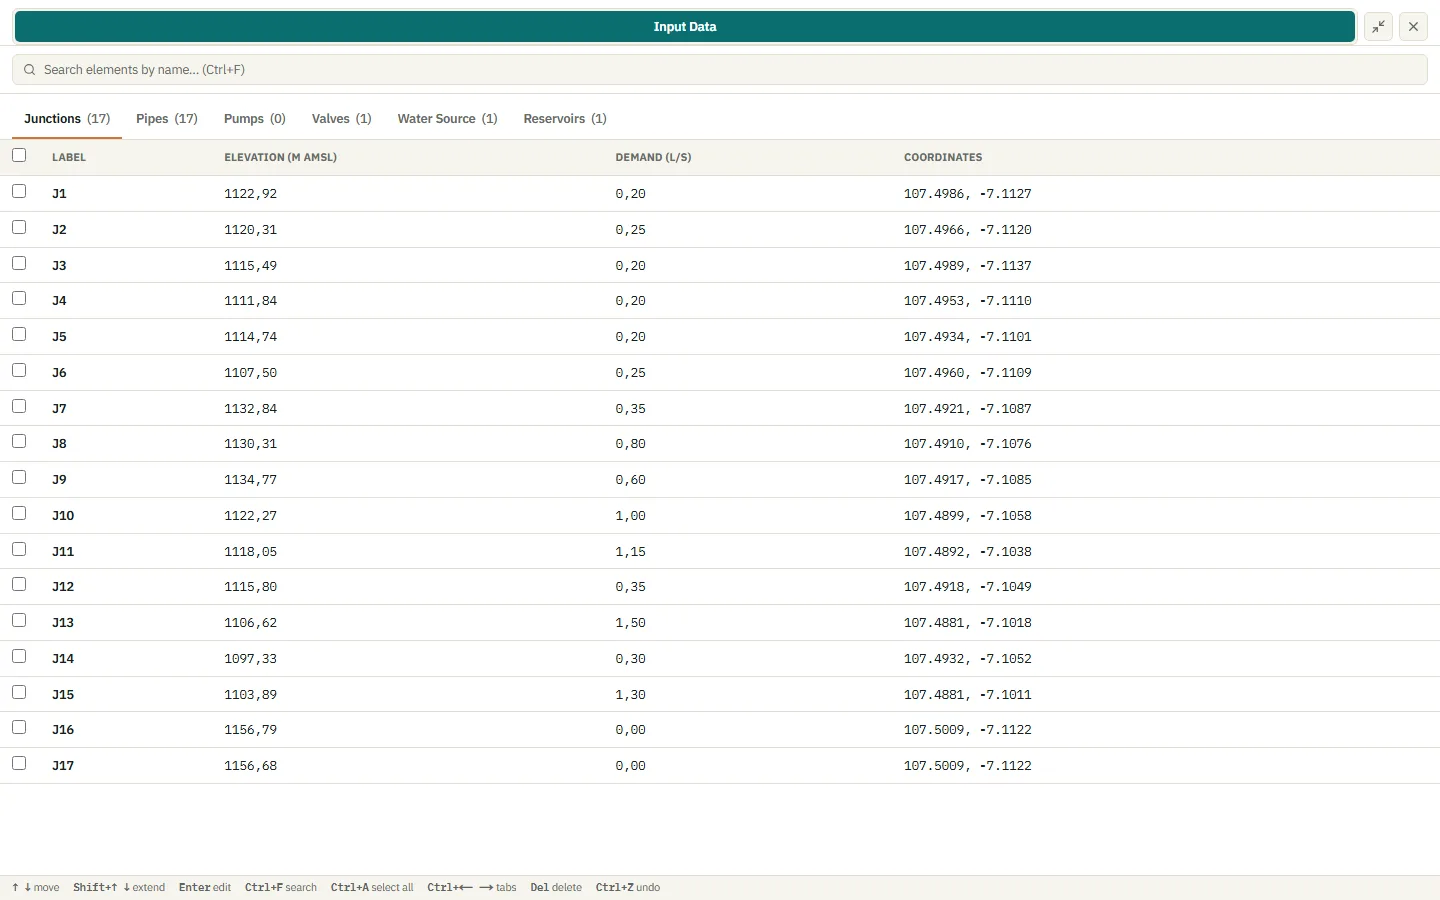1440x900 pixels.
Task: Click the search magnifier icon
Action: point(30,70)
